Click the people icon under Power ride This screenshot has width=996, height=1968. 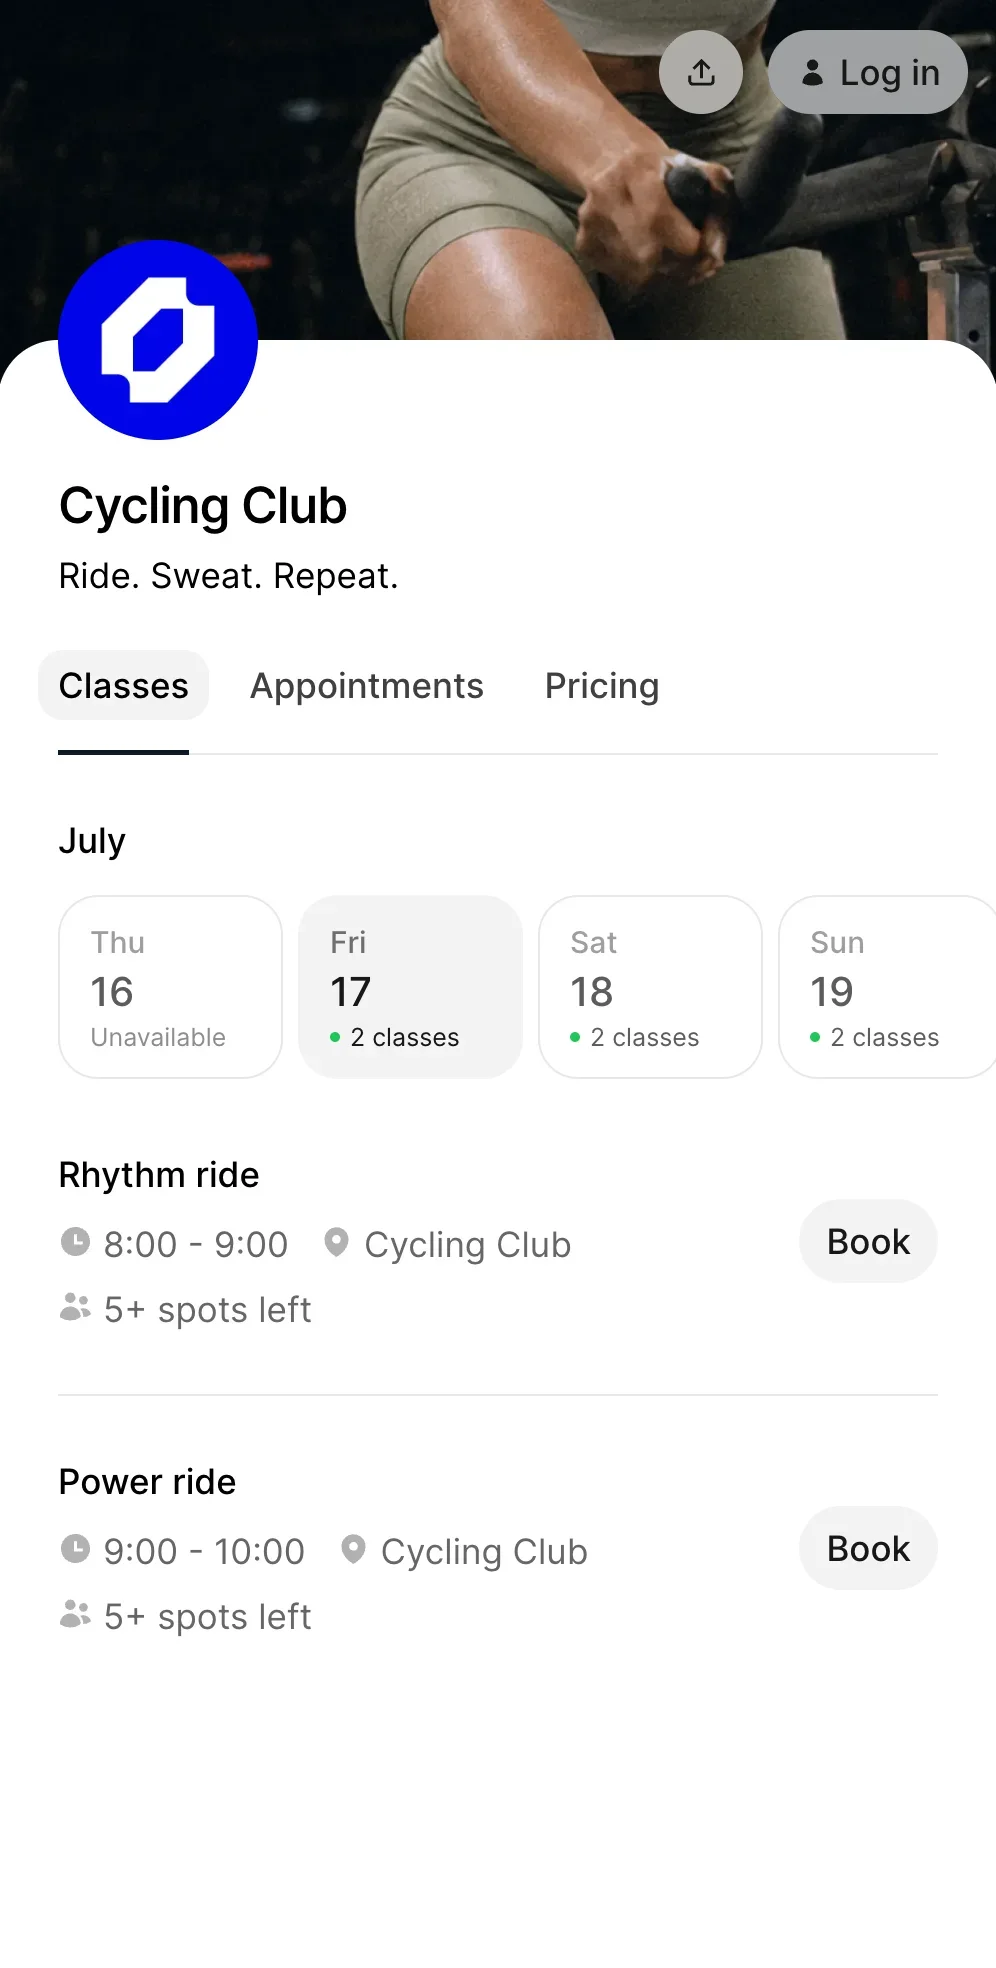(75, 1614)
